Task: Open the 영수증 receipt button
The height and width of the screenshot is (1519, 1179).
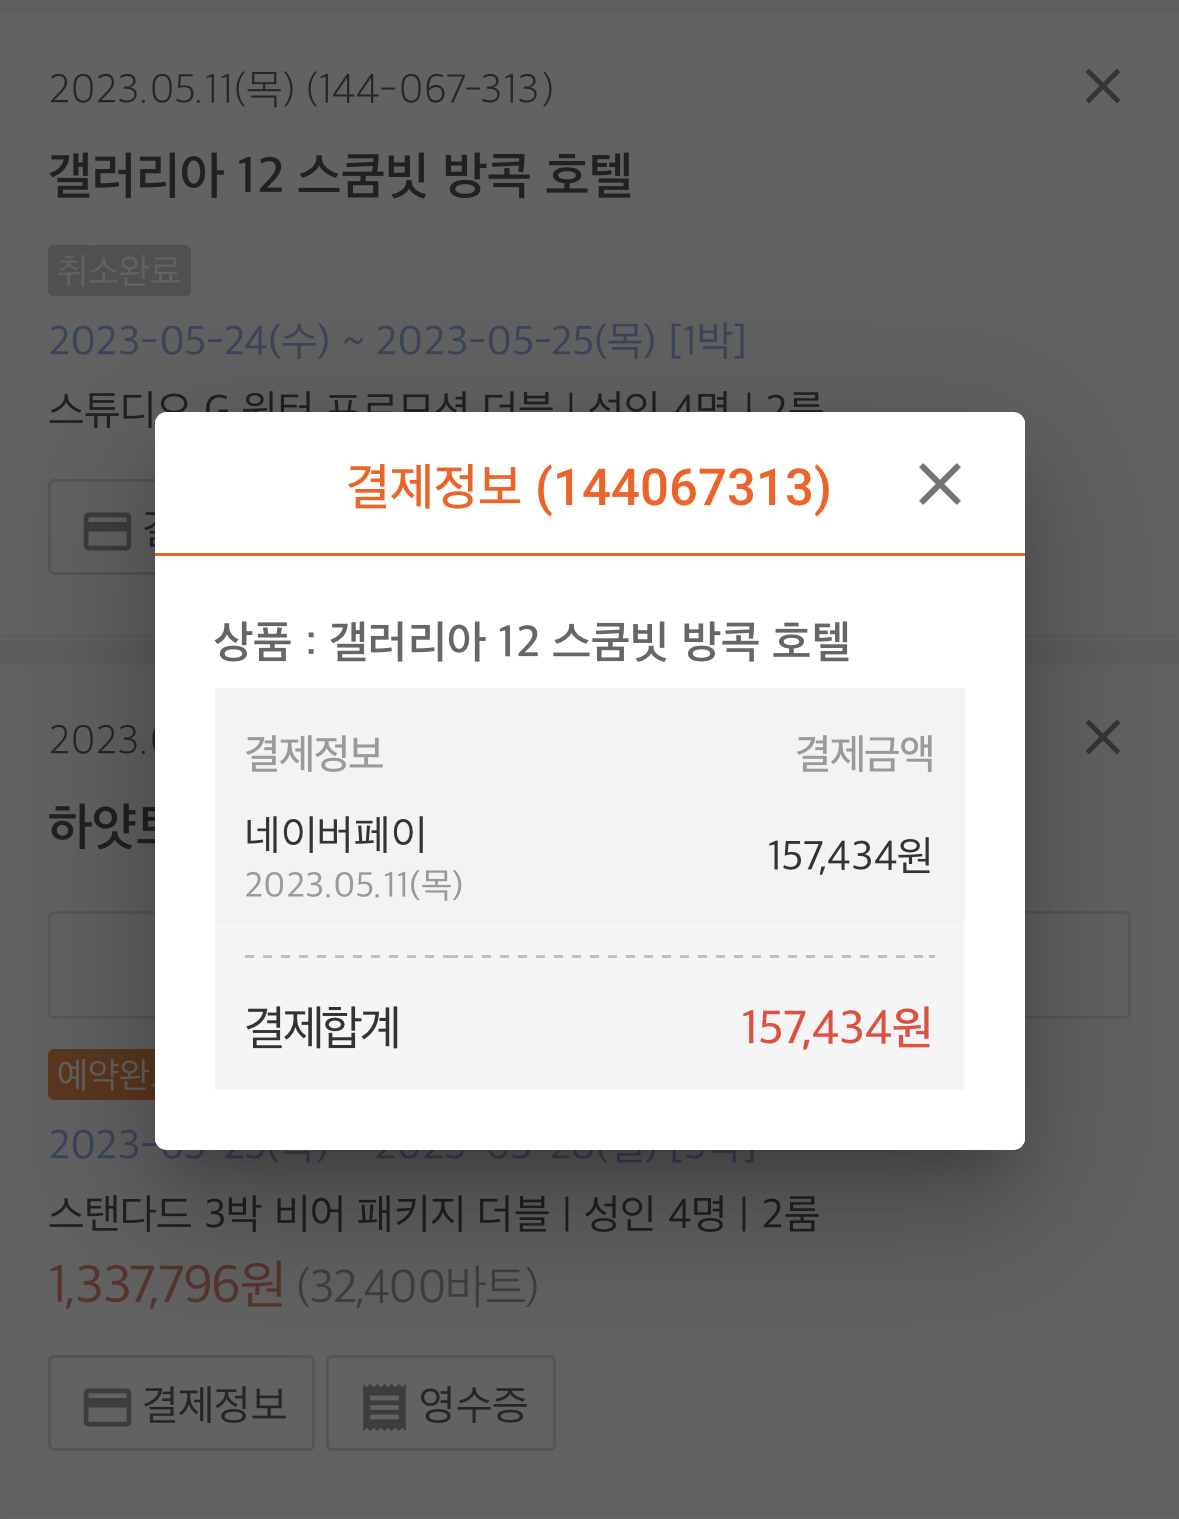Action: [x=441, y=1403]
